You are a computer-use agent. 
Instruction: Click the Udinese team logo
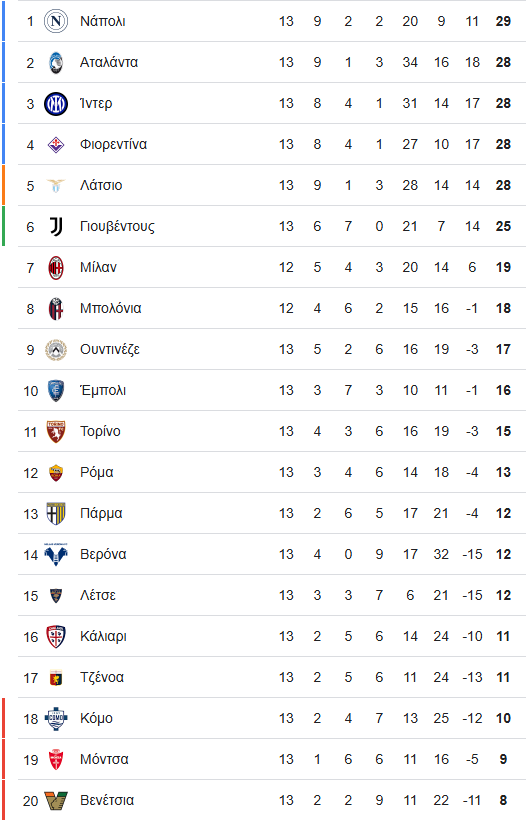55,350
